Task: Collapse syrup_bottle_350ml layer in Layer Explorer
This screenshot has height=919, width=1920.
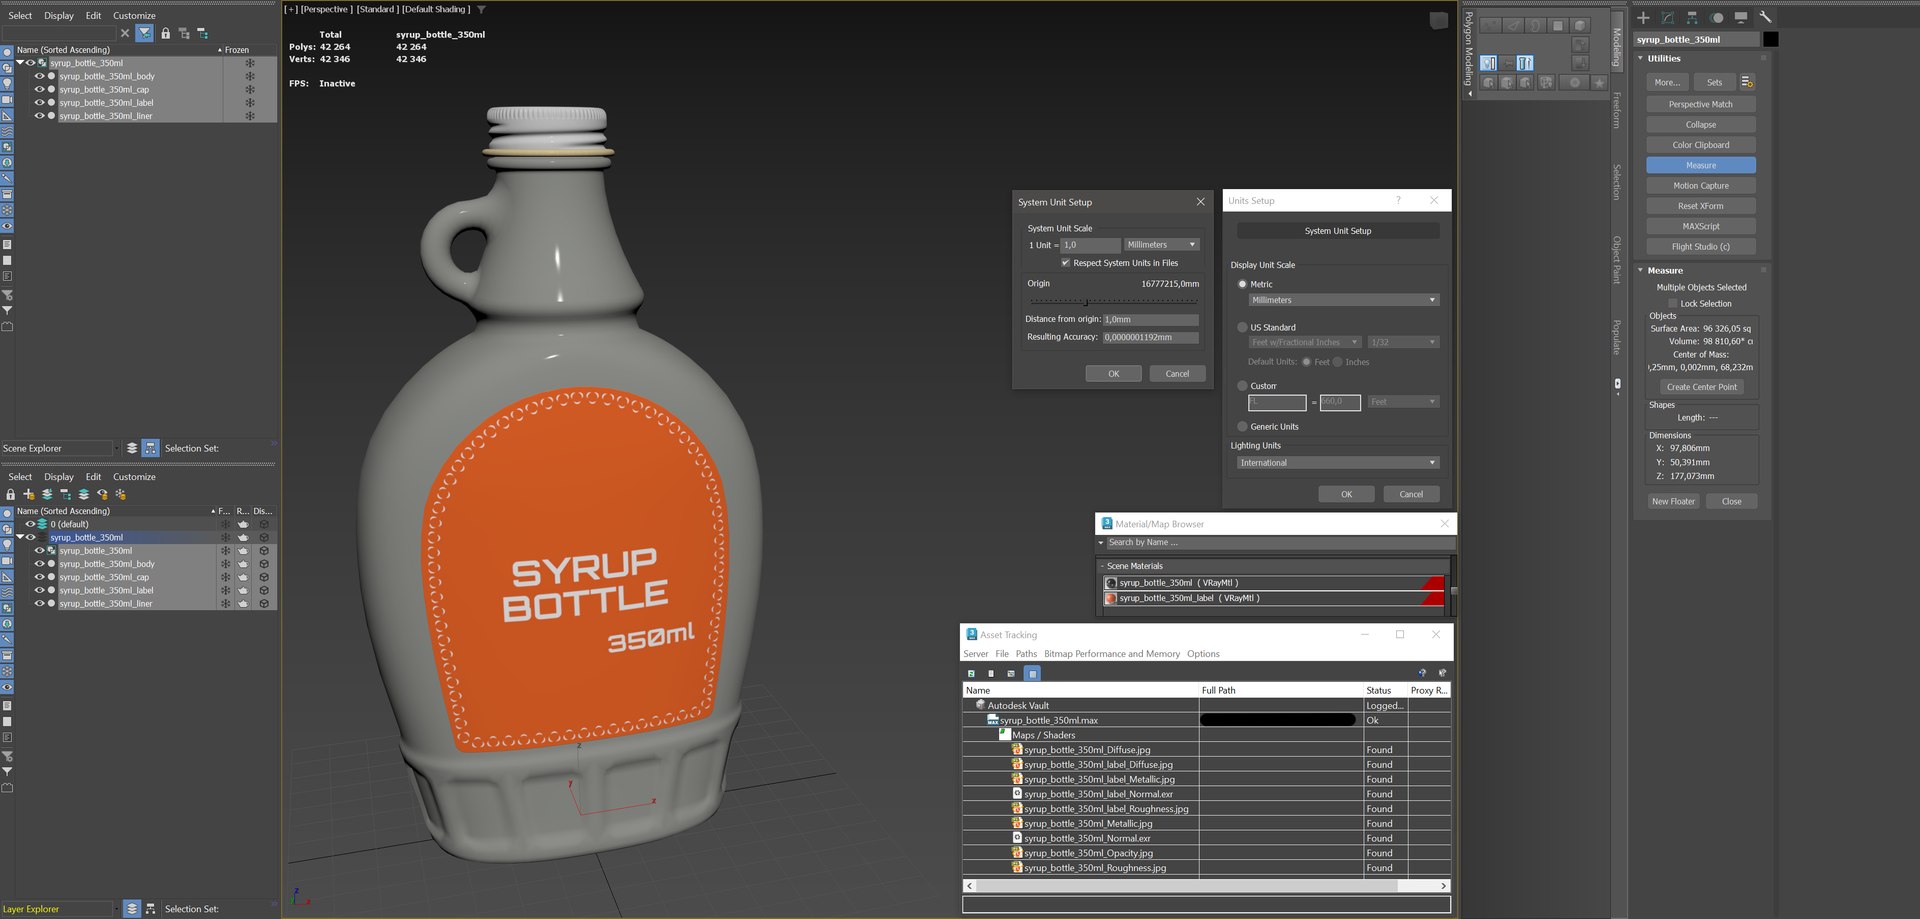Action: click(20, 538)
